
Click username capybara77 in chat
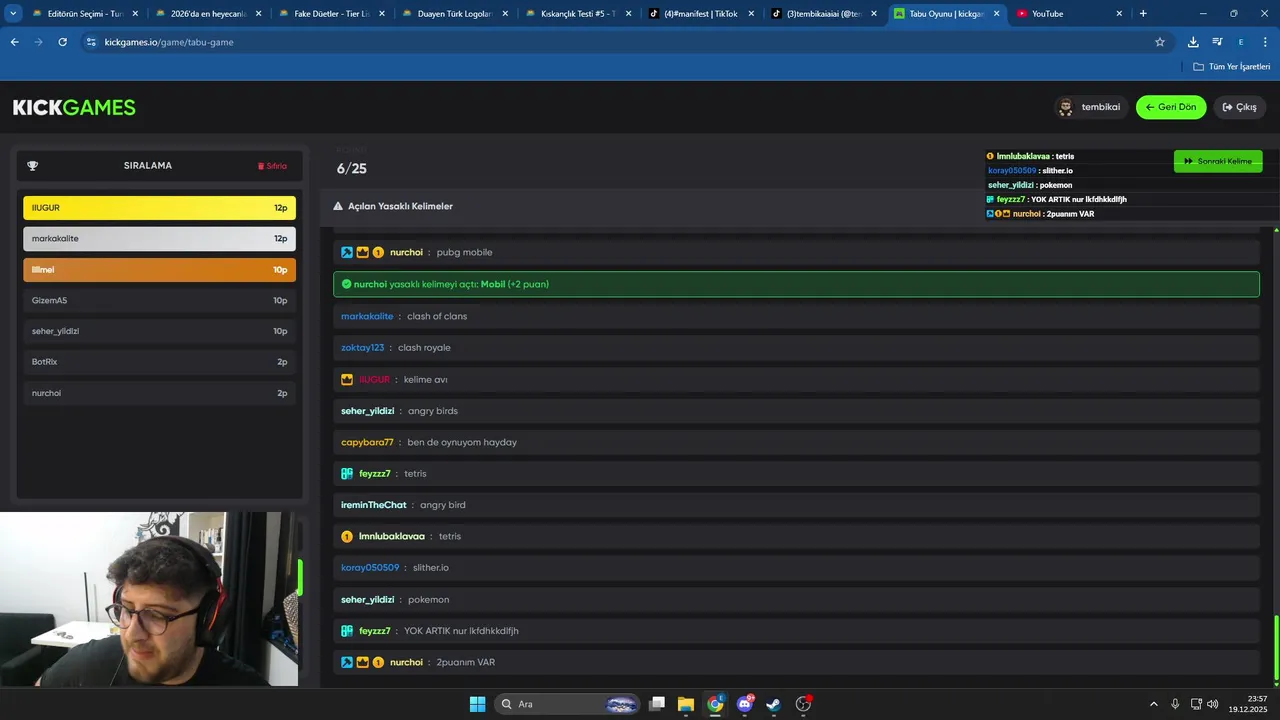click(x=367, y=442)
